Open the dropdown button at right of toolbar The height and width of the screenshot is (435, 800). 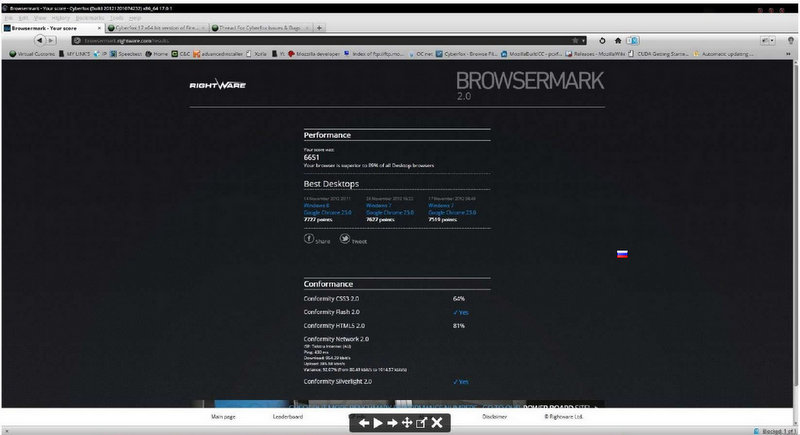767,40
